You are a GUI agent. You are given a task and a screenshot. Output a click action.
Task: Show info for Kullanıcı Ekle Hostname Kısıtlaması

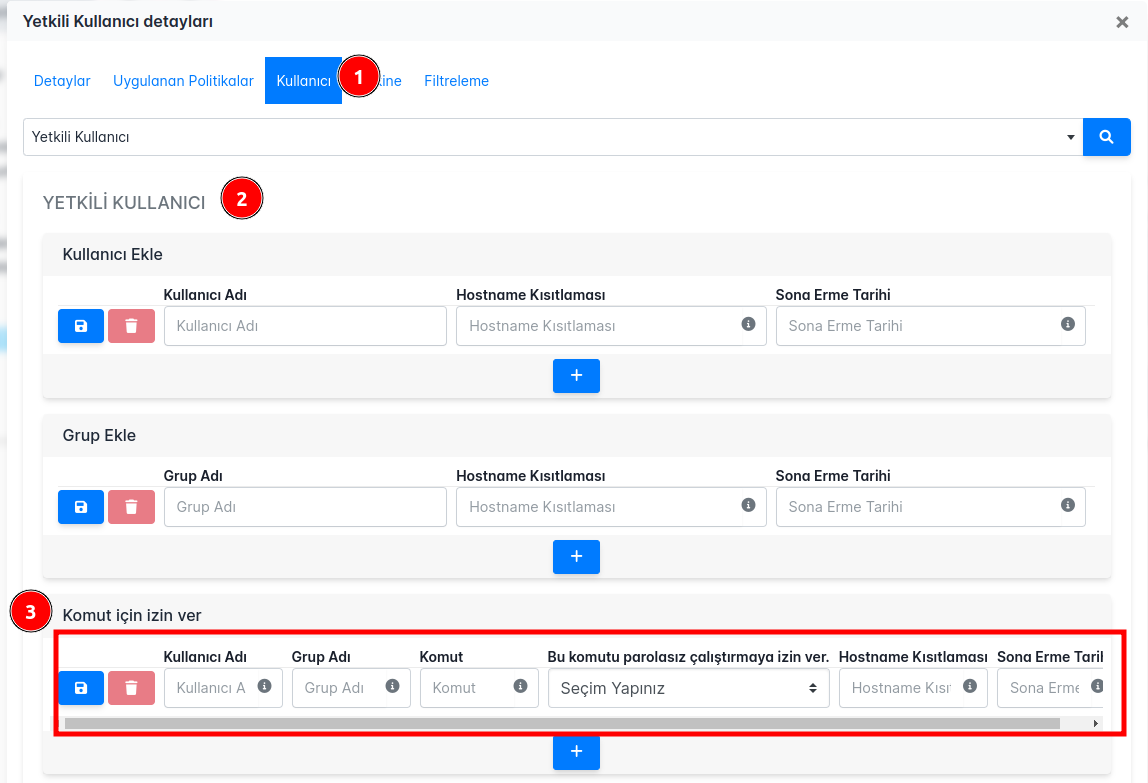coord(748,324)
